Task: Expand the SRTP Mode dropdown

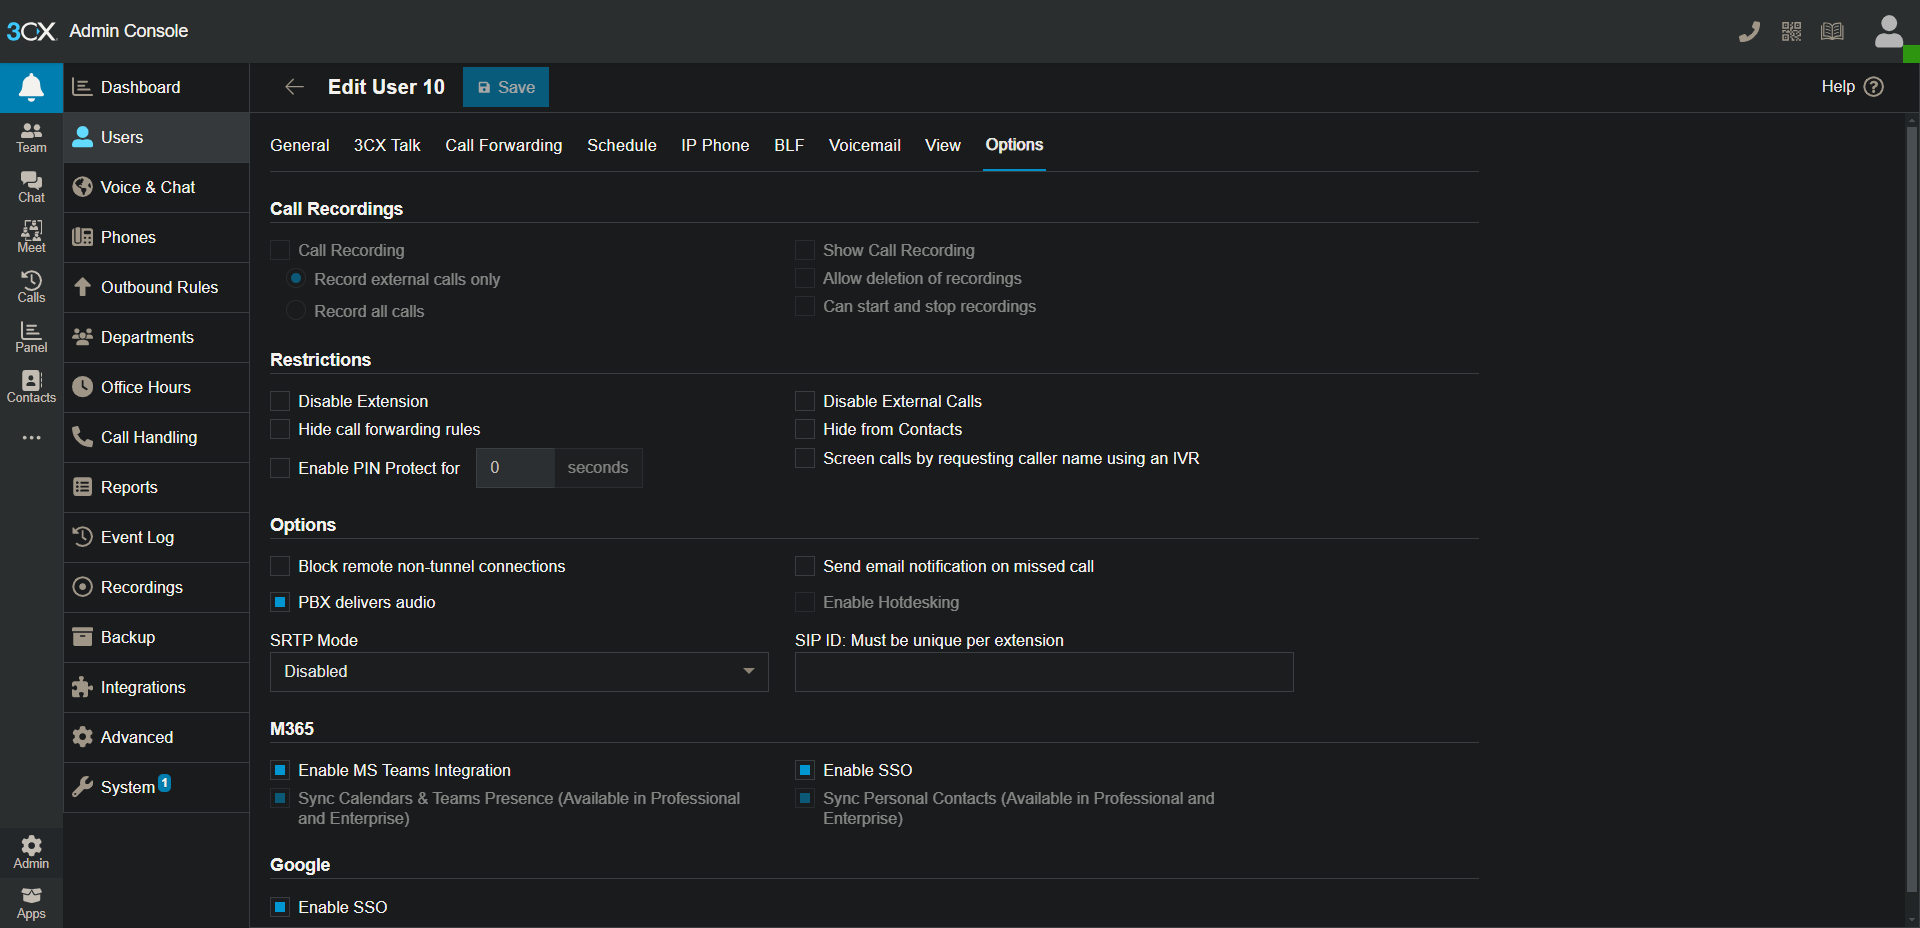Action: 518,672
